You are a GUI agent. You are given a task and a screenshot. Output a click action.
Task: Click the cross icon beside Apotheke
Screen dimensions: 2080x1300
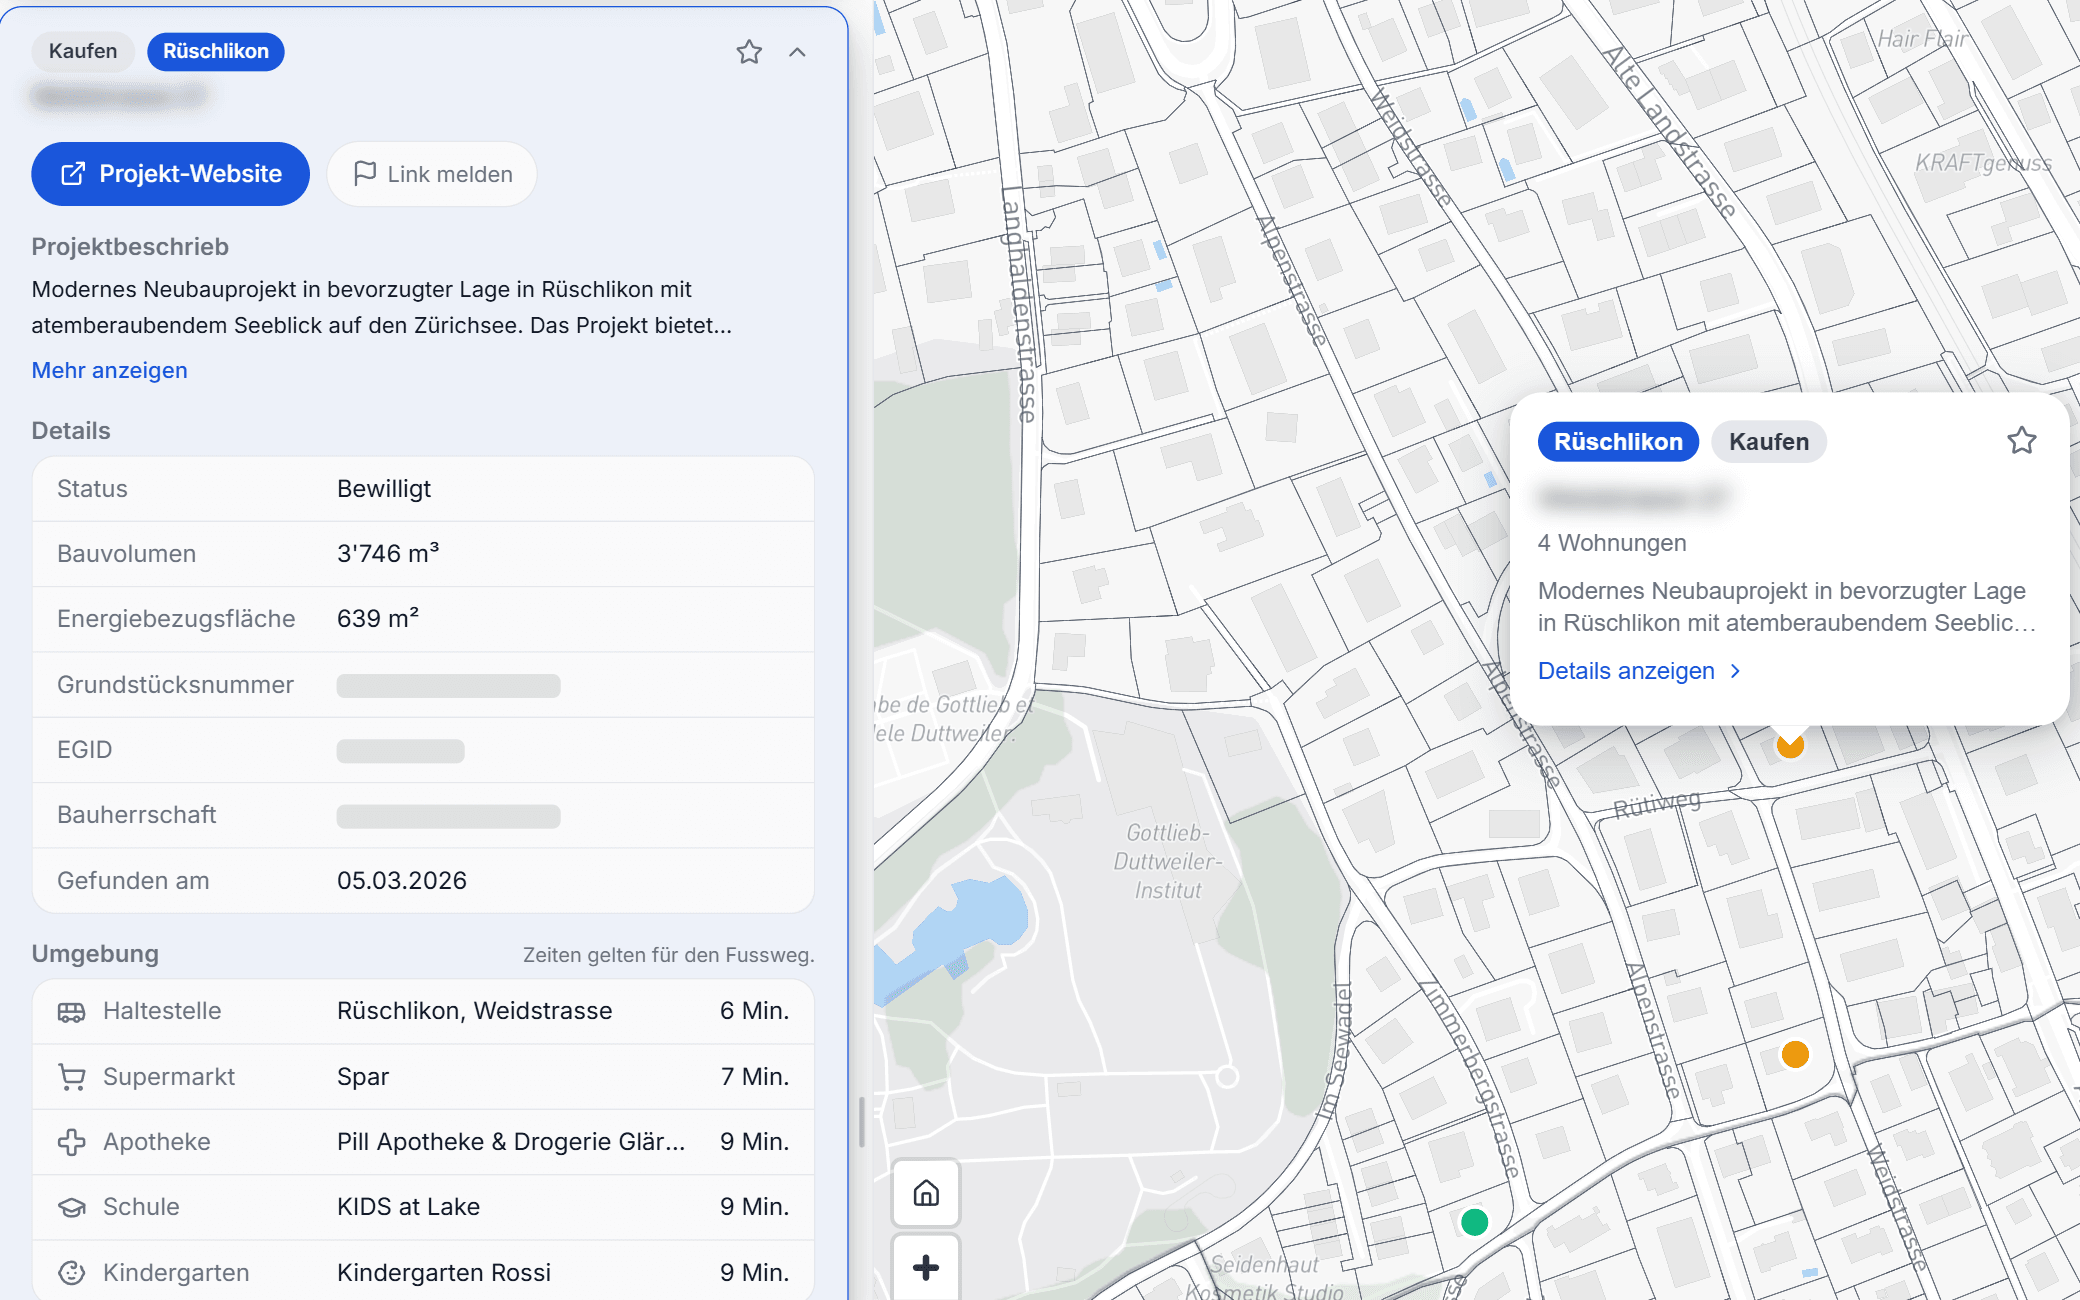(71, 1142)
